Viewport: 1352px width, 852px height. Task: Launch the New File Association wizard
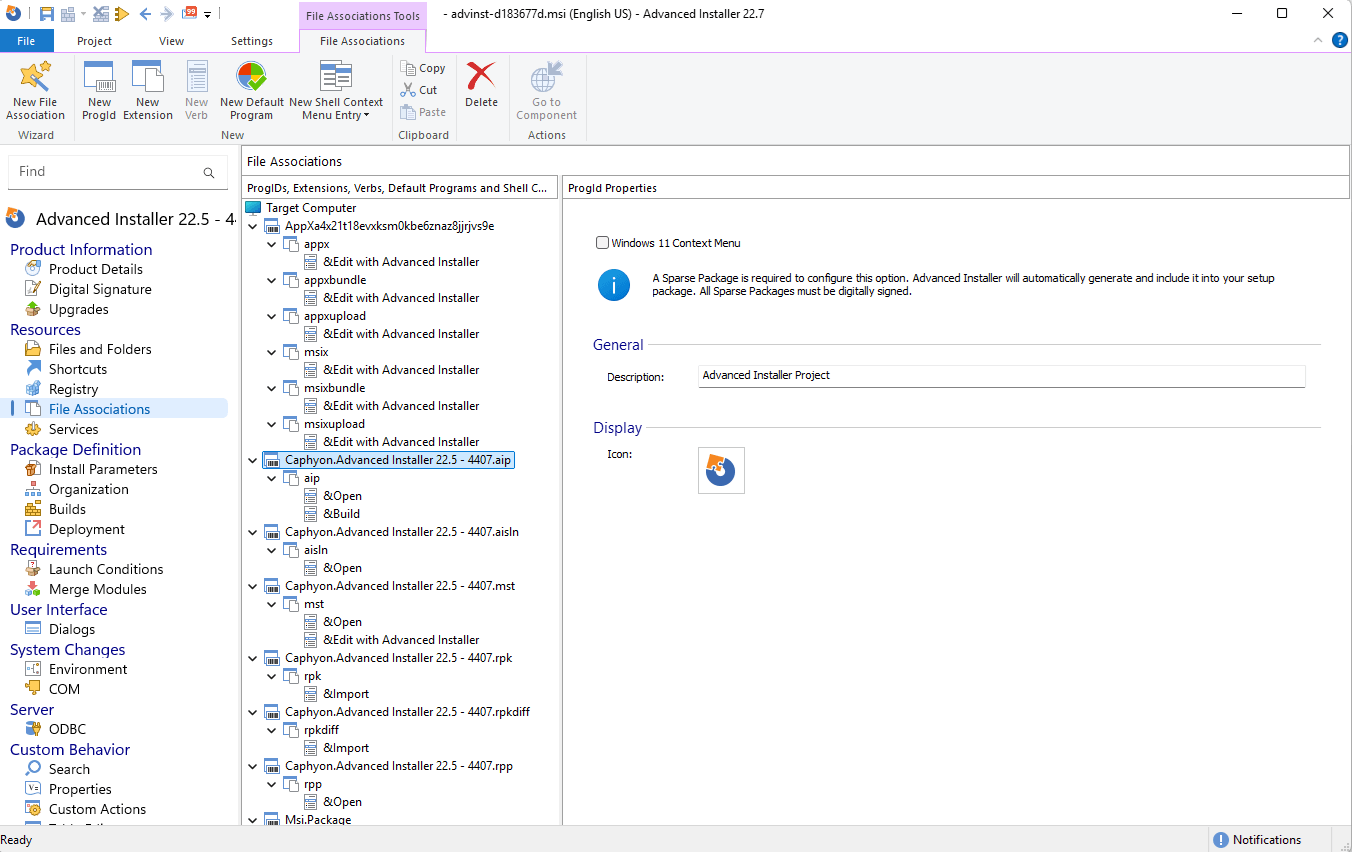click(35, 90)
